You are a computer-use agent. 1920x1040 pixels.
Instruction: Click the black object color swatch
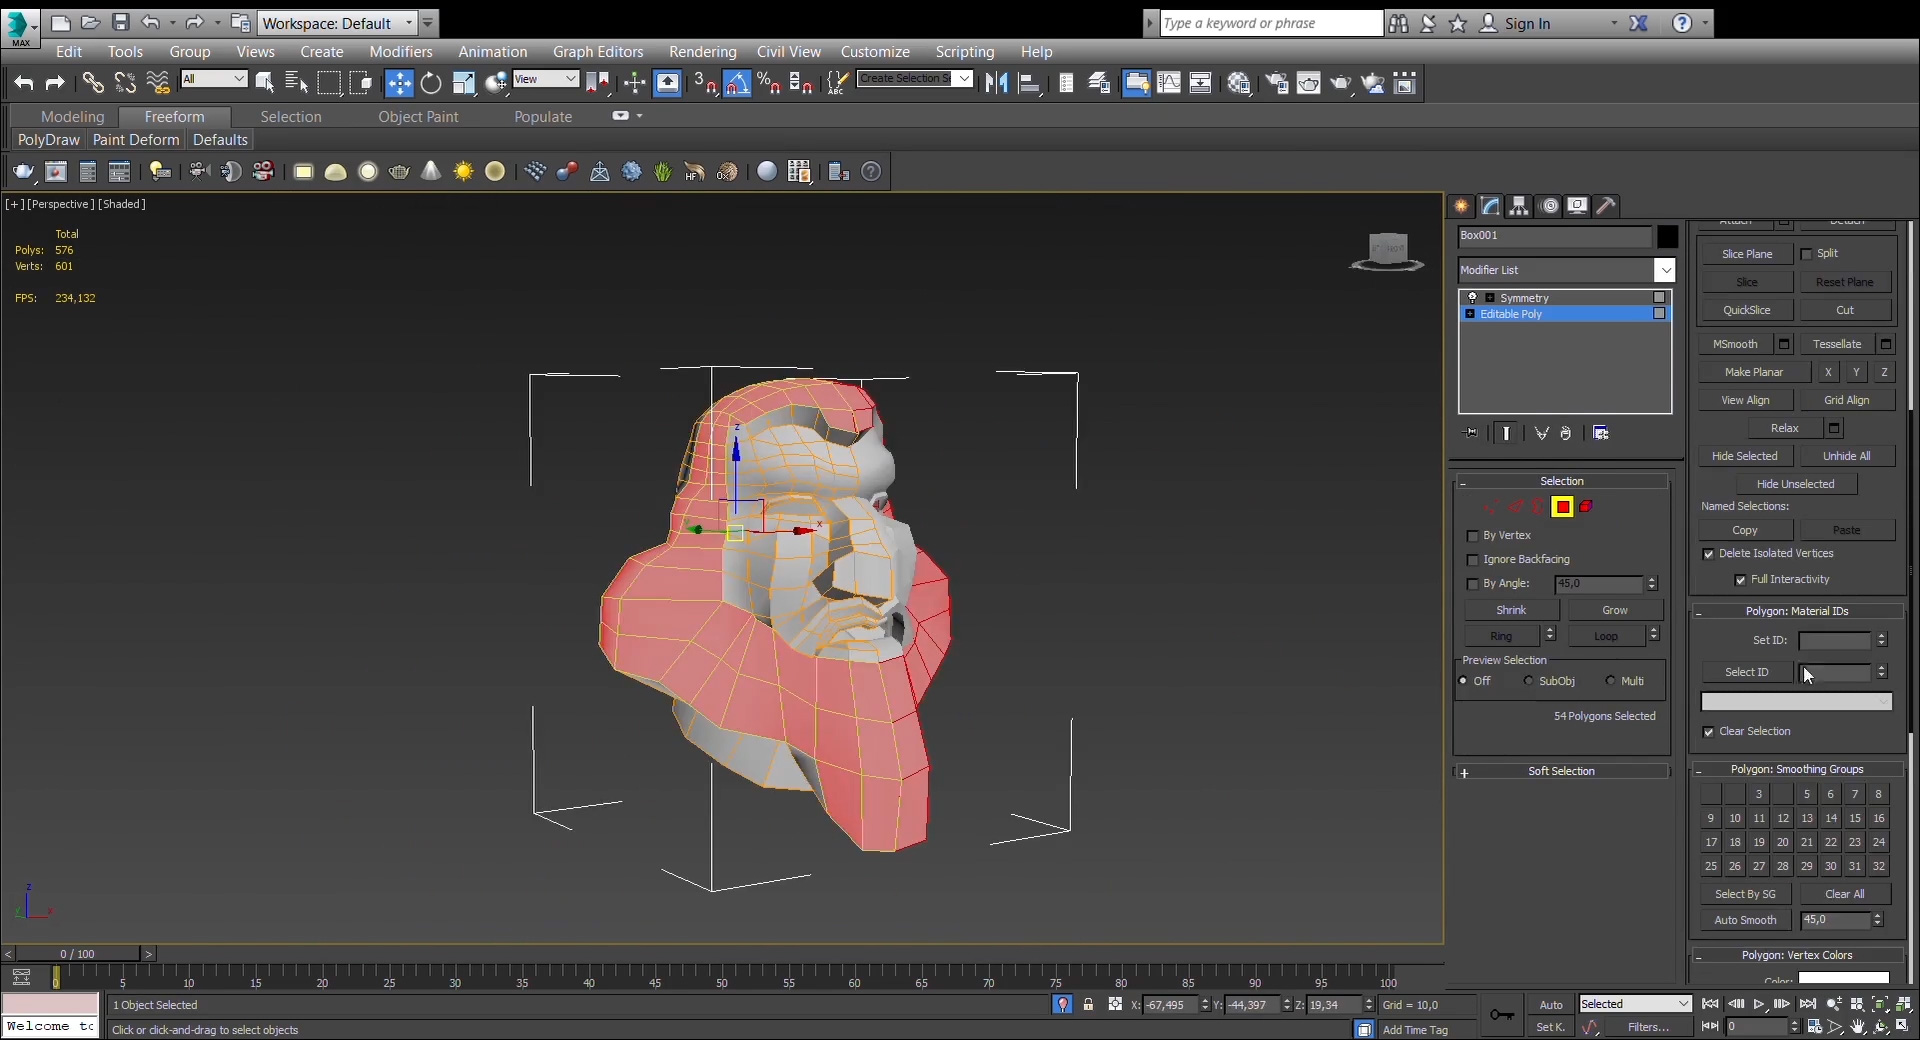coord(1667,236)
